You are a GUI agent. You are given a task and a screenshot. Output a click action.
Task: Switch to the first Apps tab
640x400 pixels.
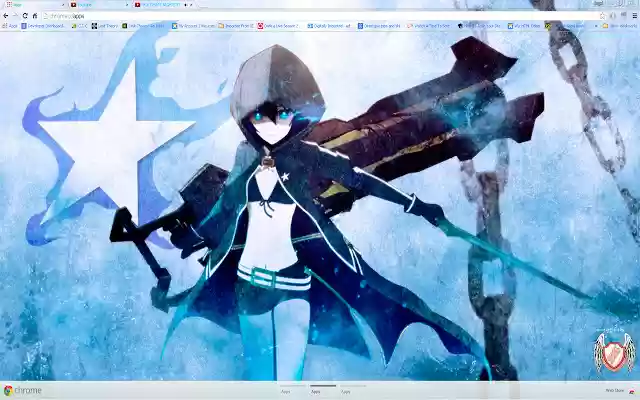(34, 4)
